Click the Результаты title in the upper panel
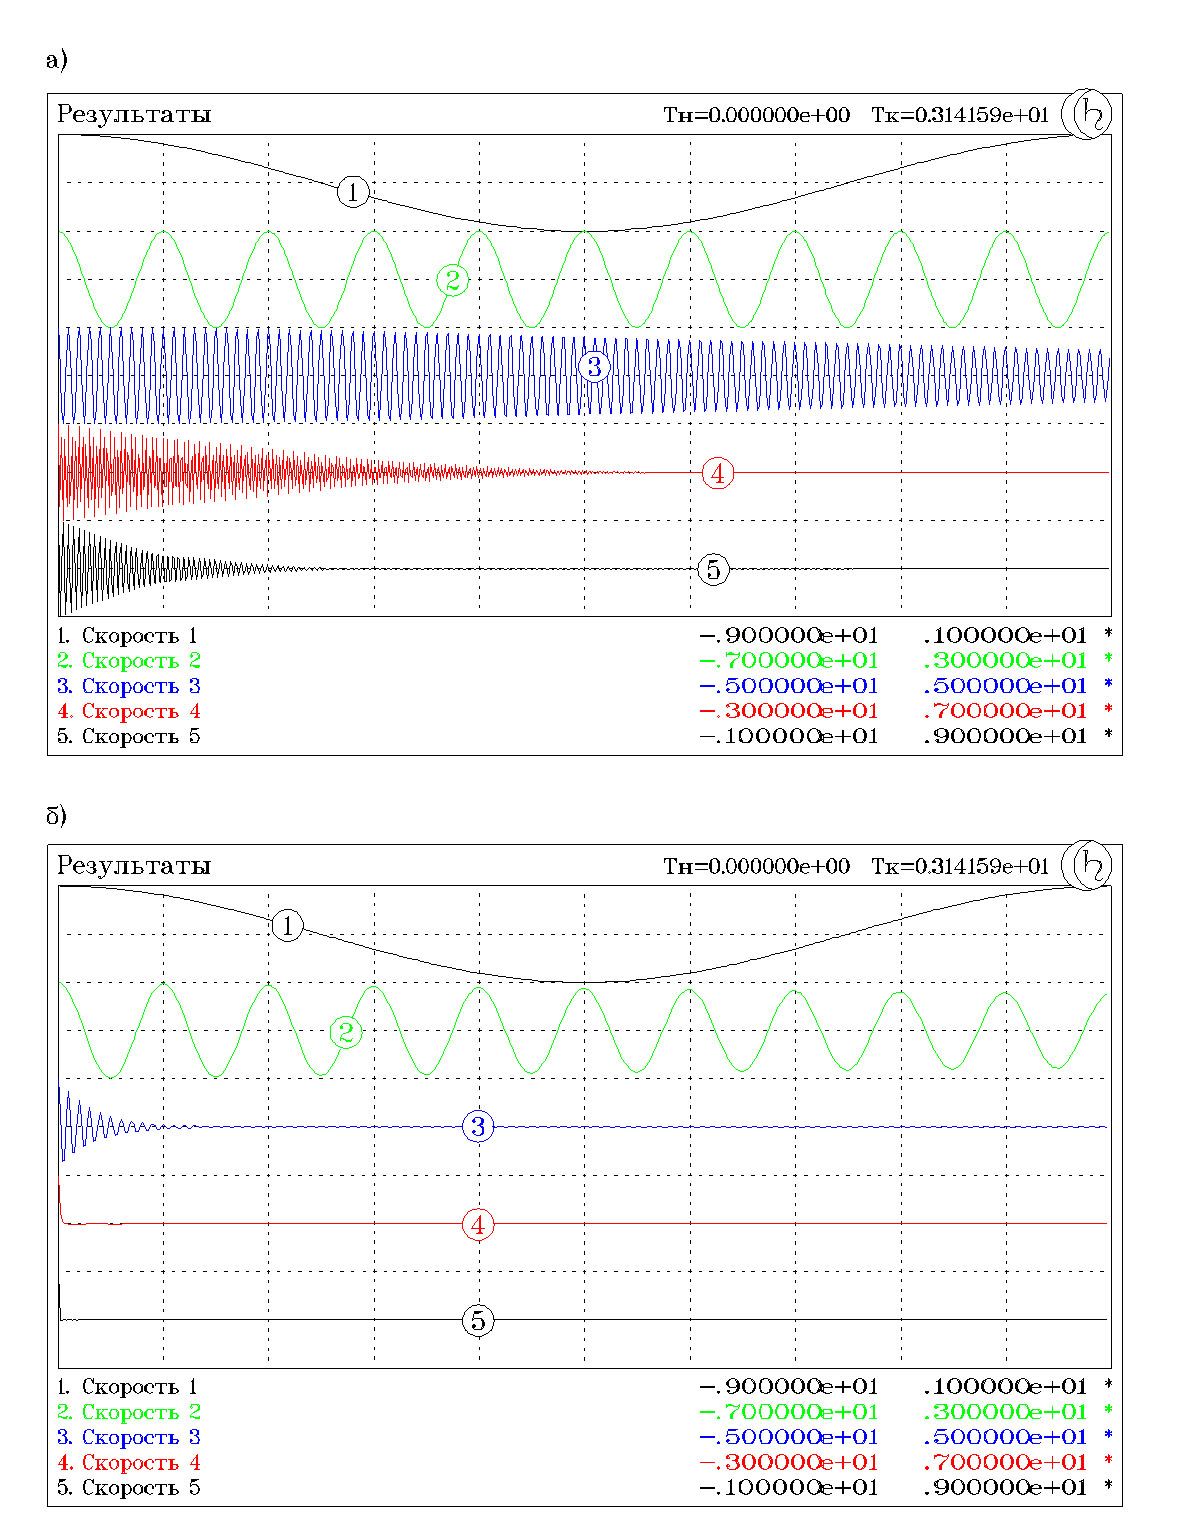 click(x=134, y=115)
